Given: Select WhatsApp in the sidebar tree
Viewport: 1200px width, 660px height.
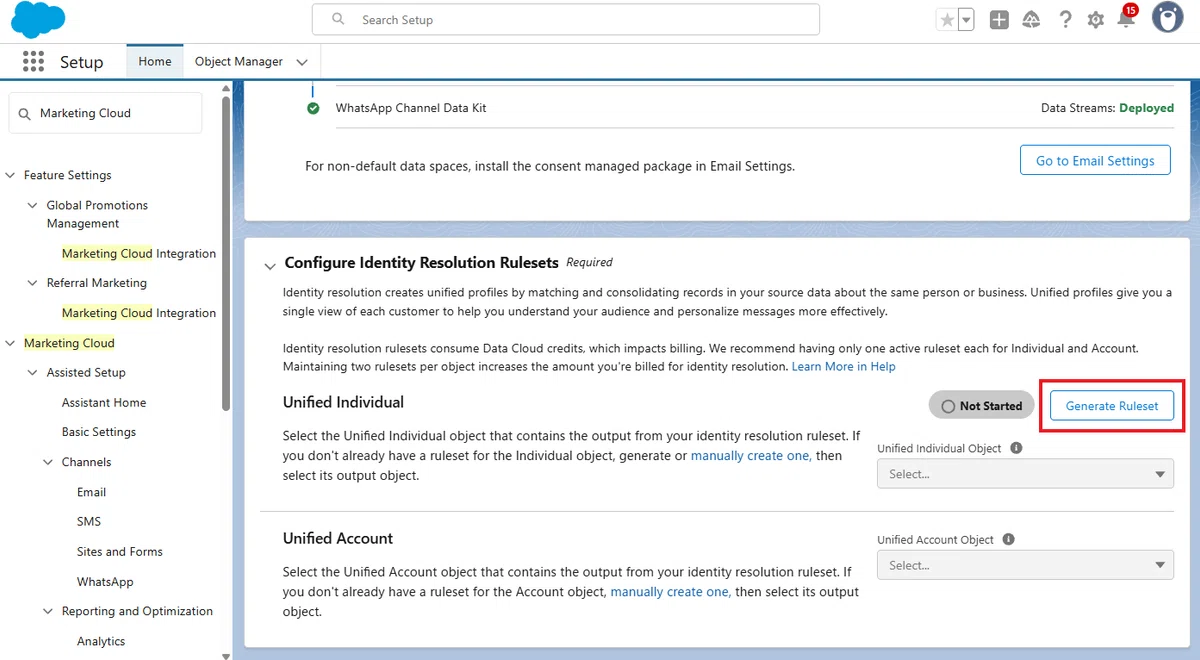Looking at the screenshot, I should (105, 582).
